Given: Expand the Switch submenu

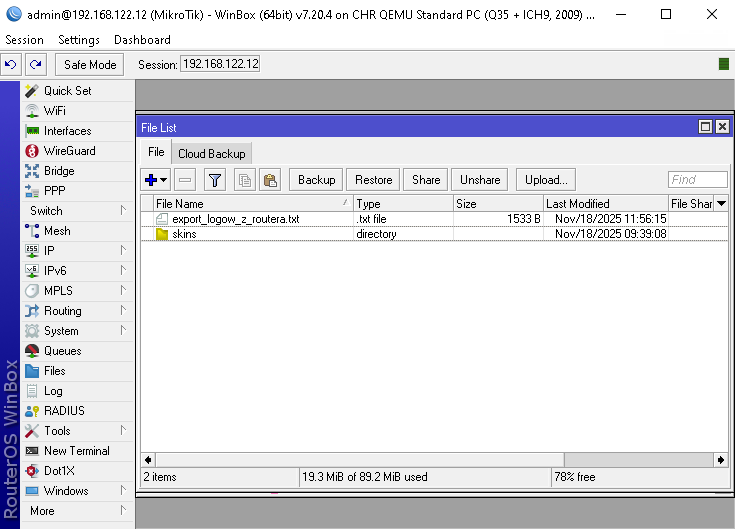Looking at the screenshot, I should [x=77, y=211].
